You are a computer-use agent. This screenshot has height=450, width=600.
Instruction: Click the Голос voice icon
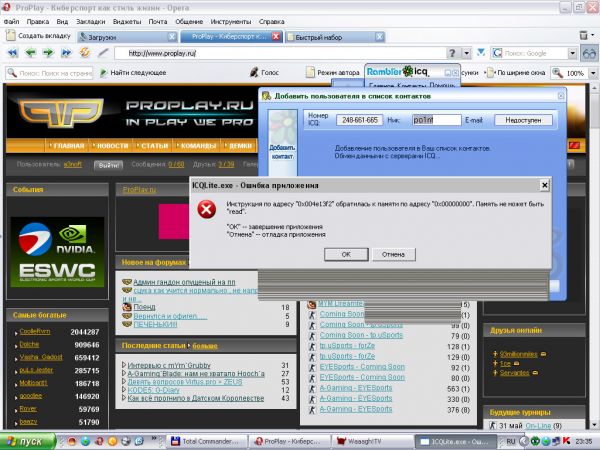[x=254, y=72]
